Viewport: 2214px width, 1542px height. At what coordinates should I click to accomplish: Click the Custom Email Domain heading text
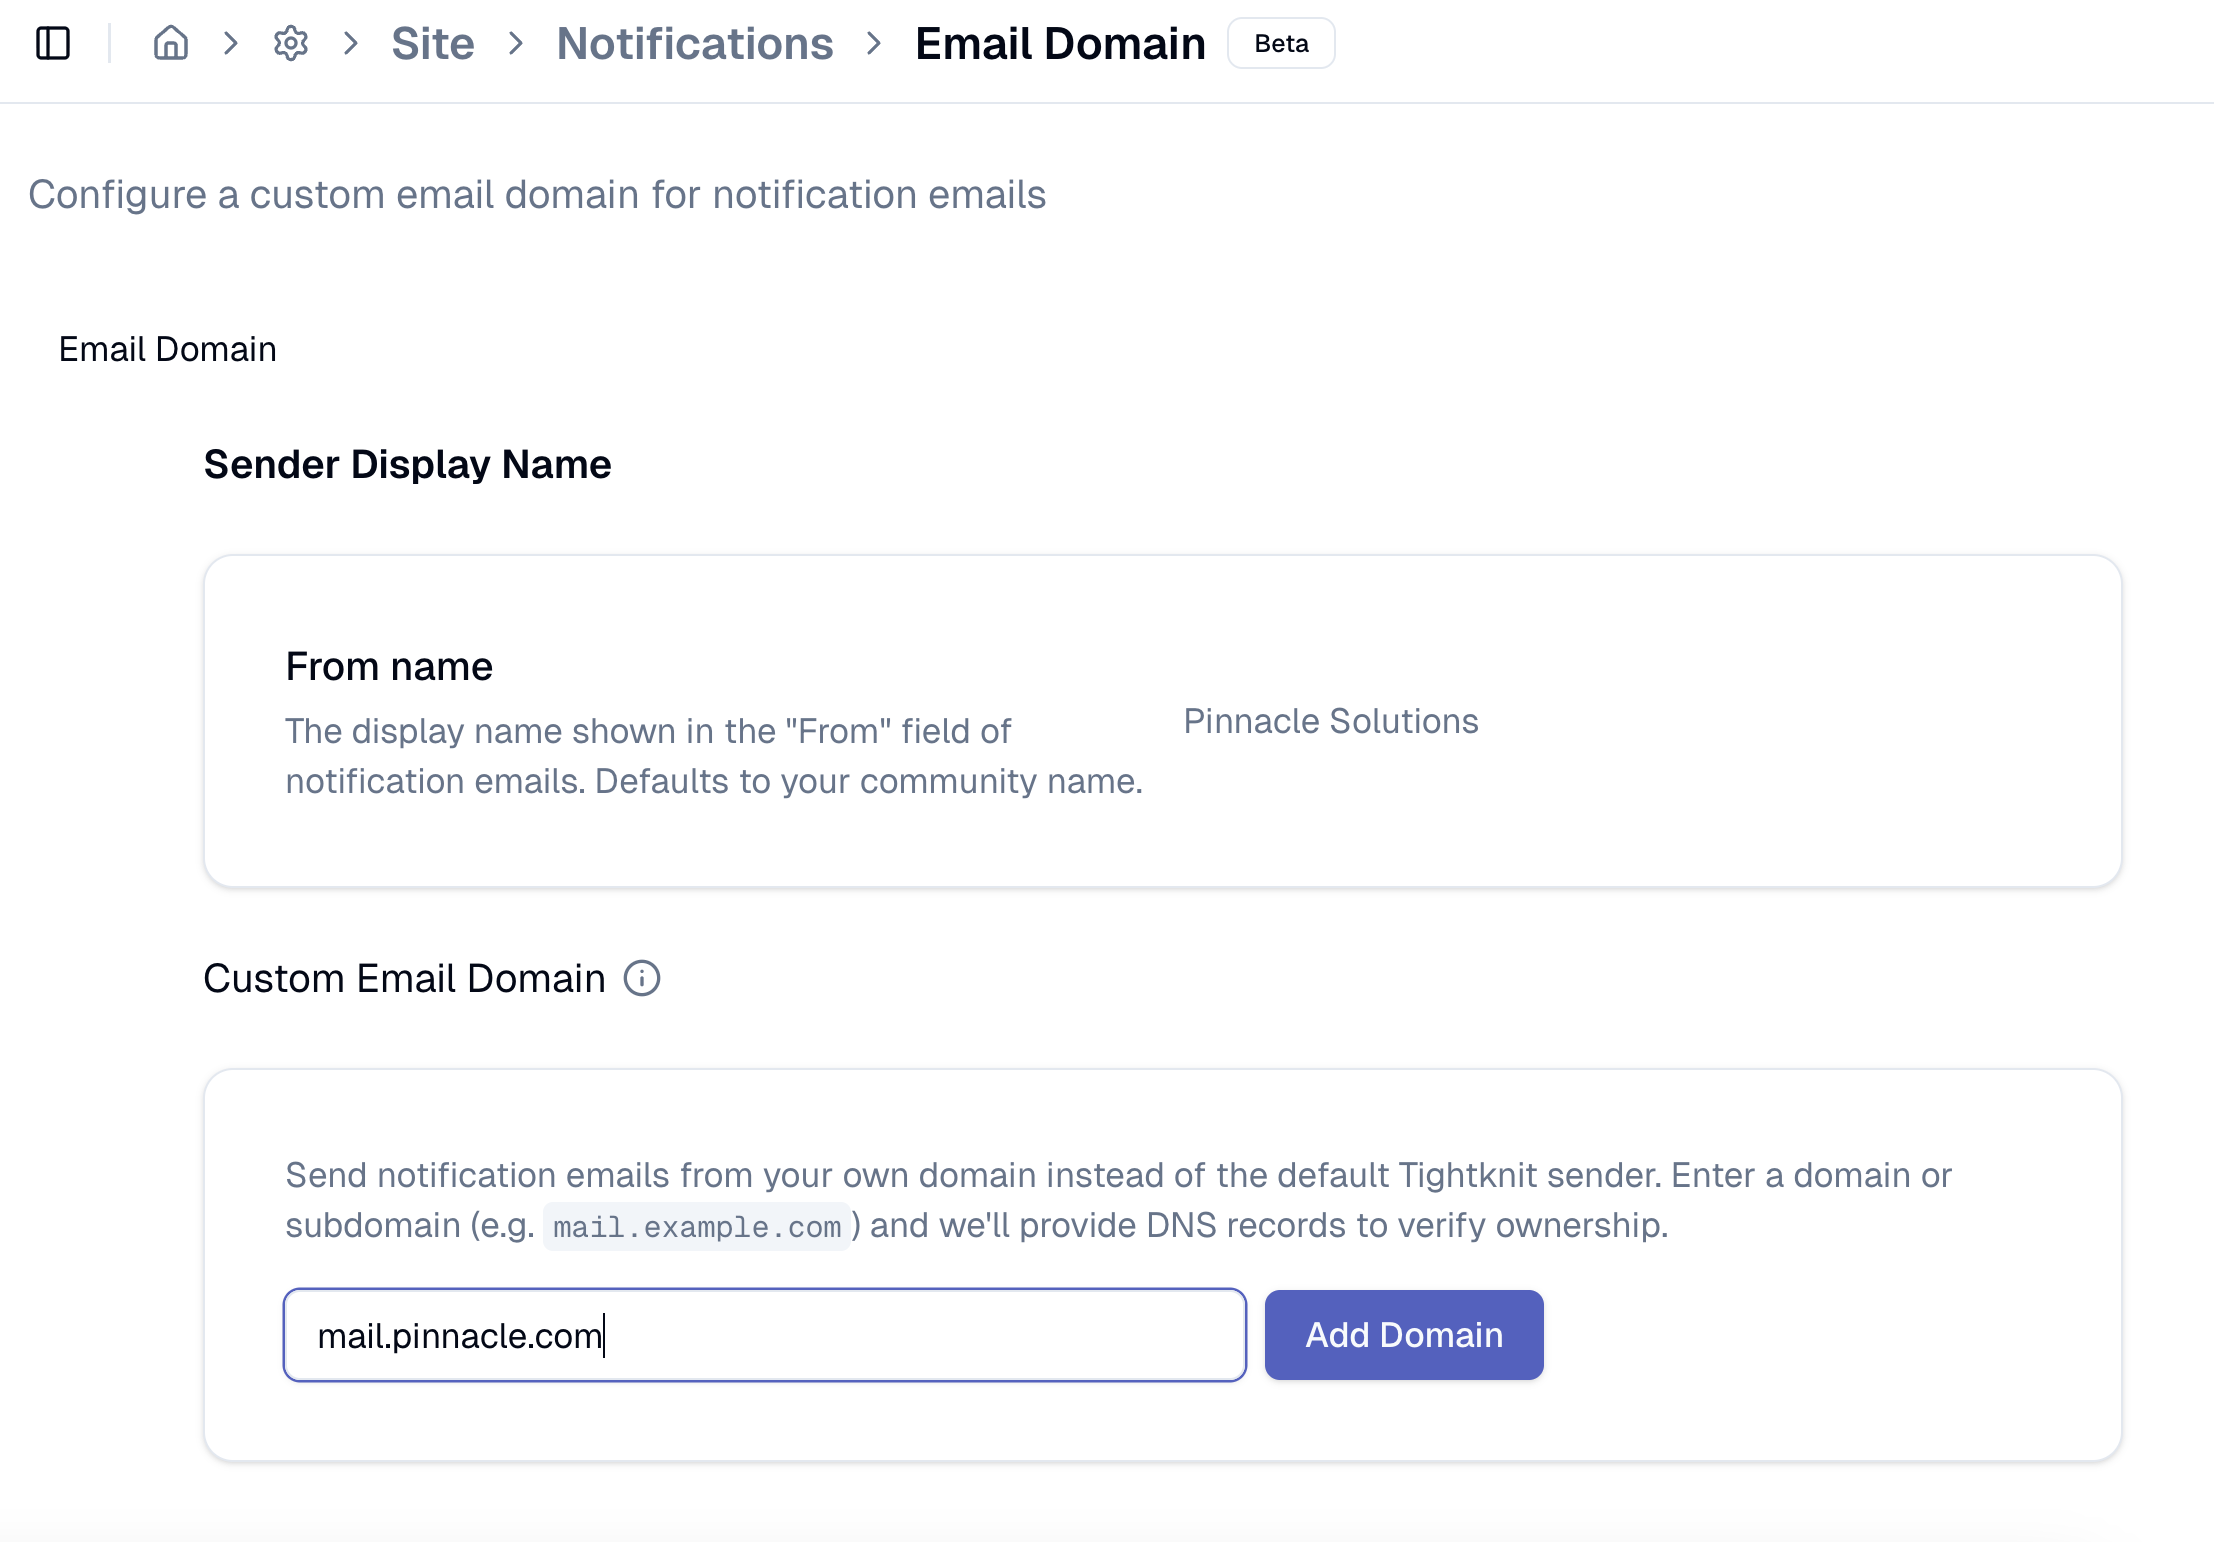(404, 978)
